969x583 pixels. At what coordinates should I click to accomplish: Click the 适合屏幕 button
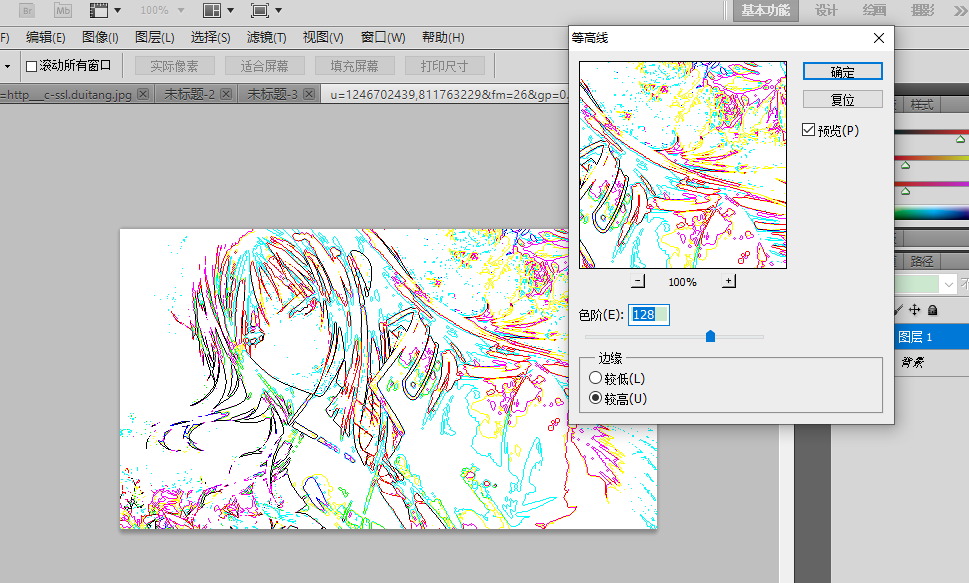click(264, 66)
